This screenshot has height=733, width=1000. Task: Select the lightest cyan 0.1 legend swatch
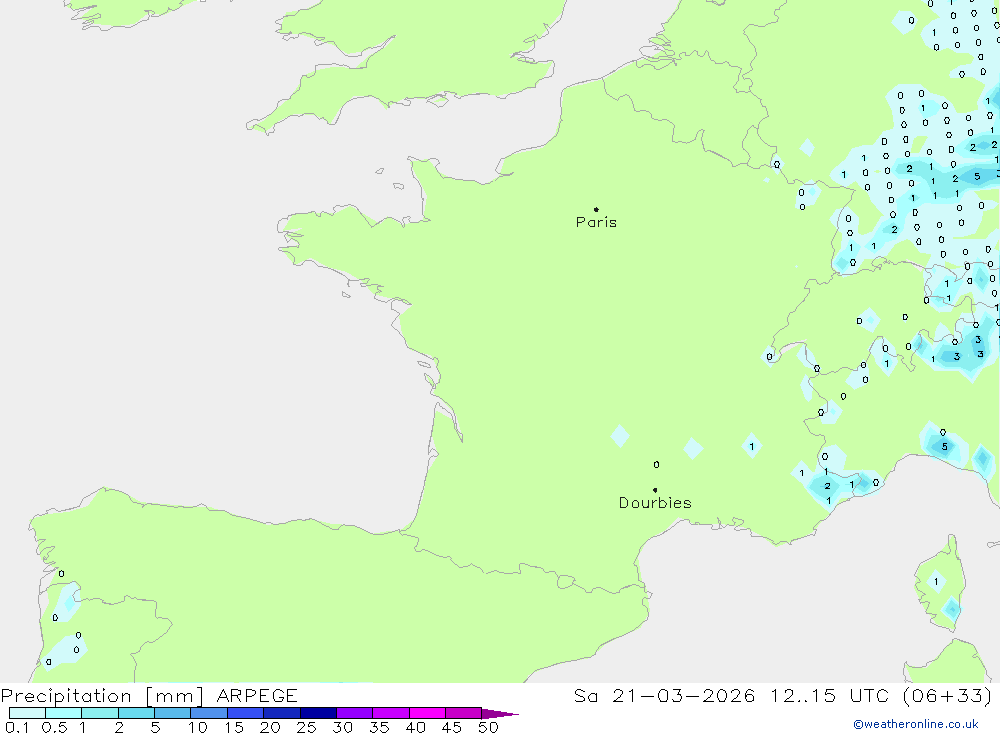point(27,713)
